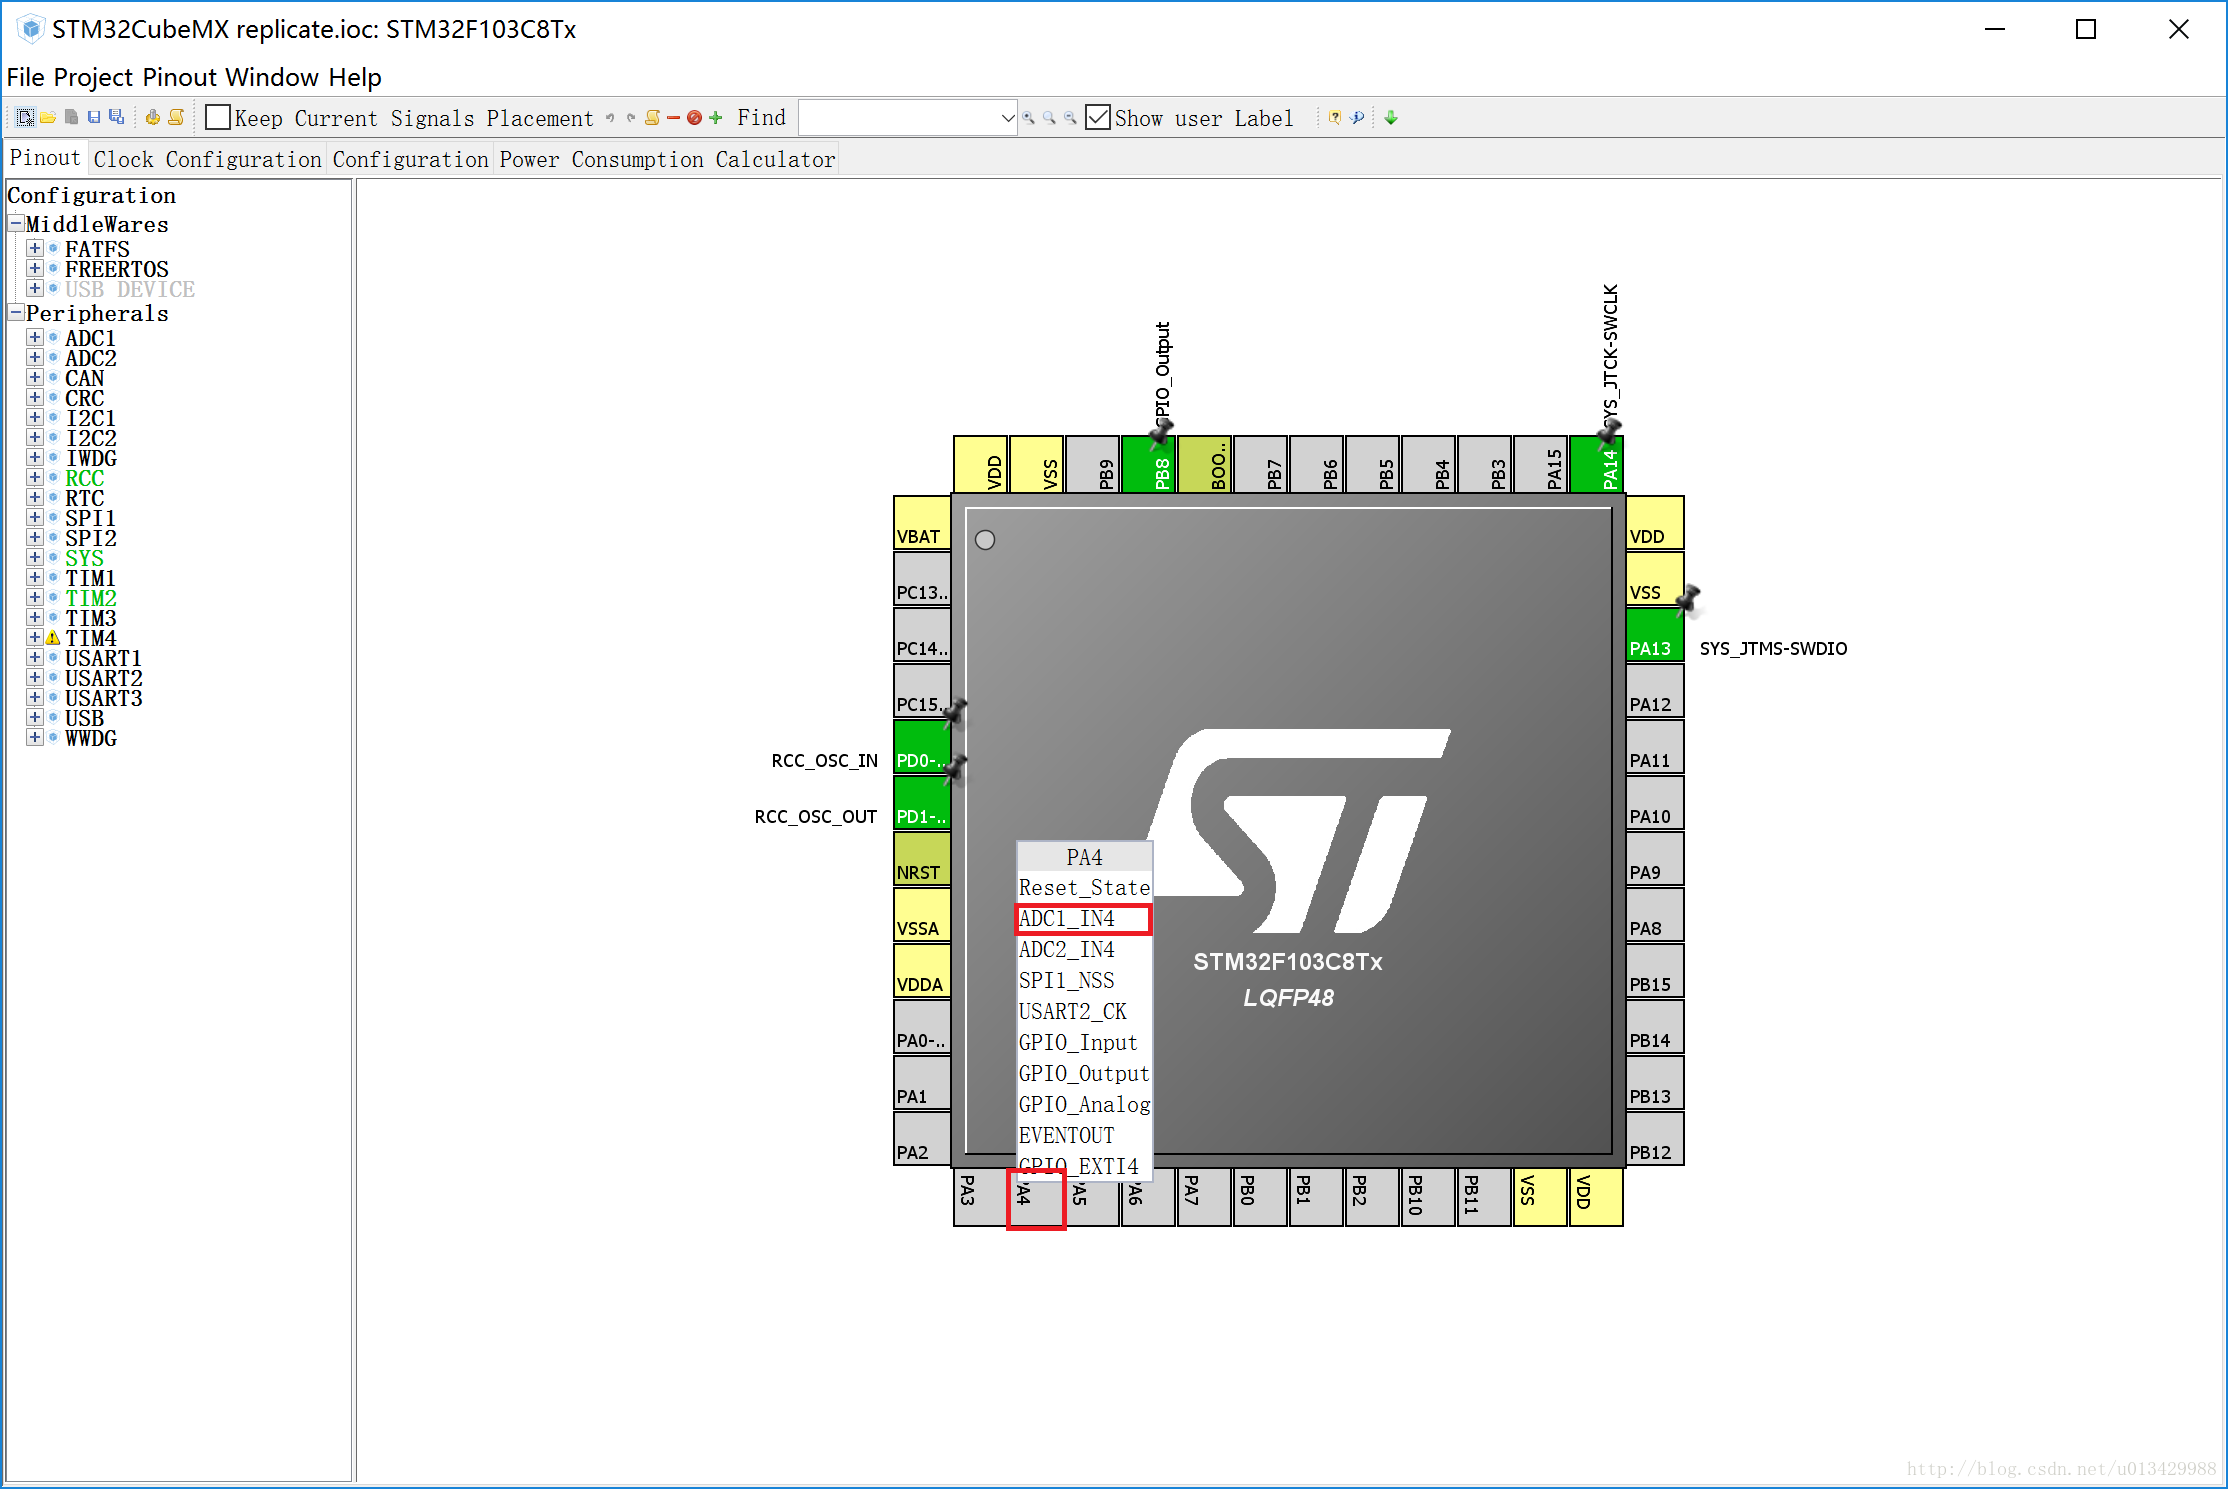Click pin PA9 on the chip
Image resolution: width=2228 pixels, height=1489 pixels.
point(1655,860)
